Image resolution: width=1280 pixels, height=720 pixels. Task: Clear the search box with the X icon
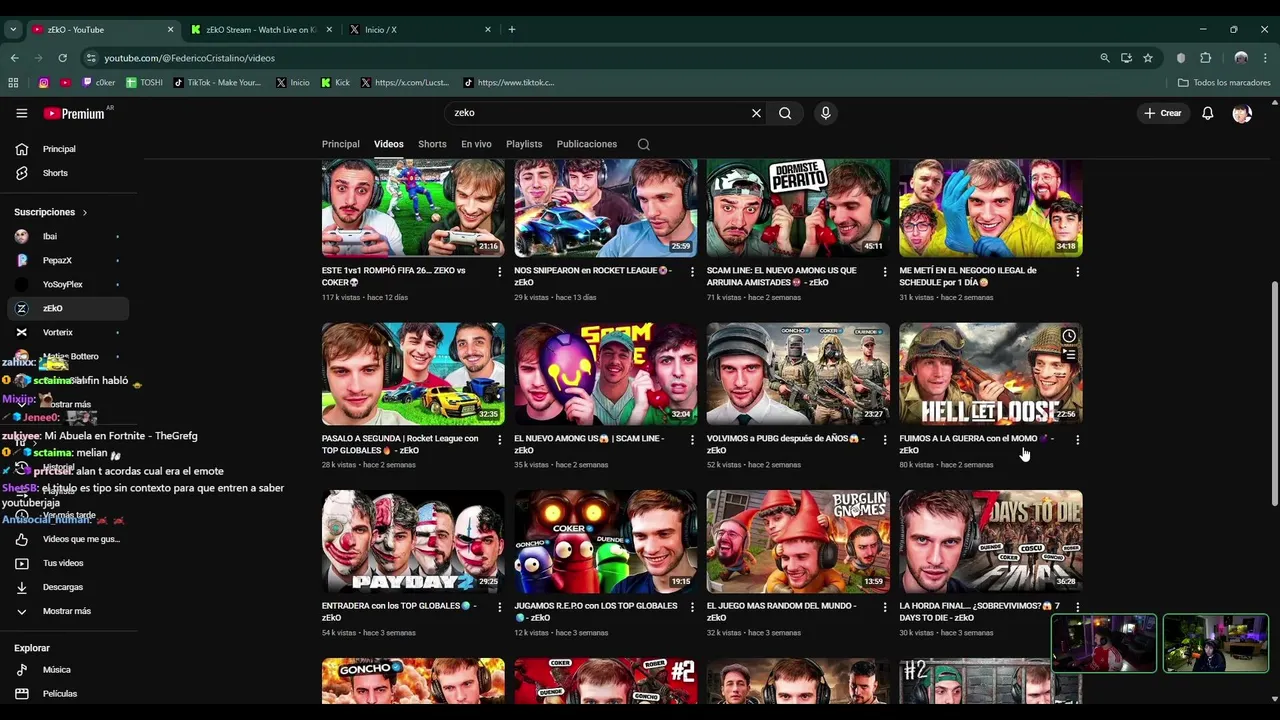[756, 113]
